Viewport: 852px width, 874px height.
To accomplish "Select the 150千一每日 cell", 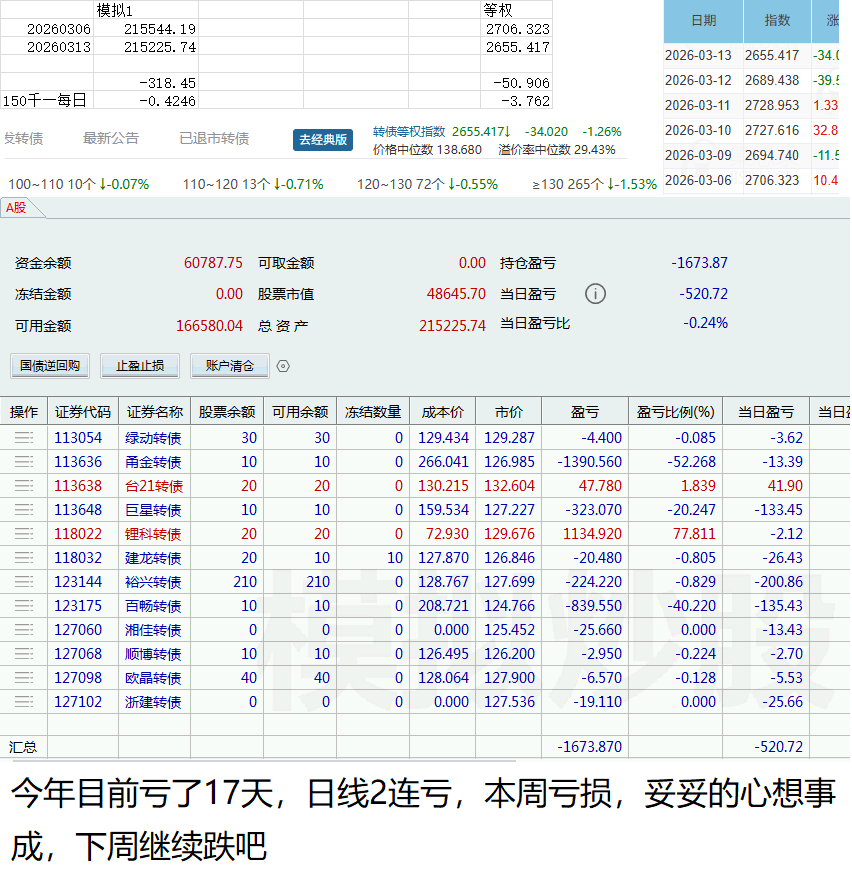I will [47, 100].
